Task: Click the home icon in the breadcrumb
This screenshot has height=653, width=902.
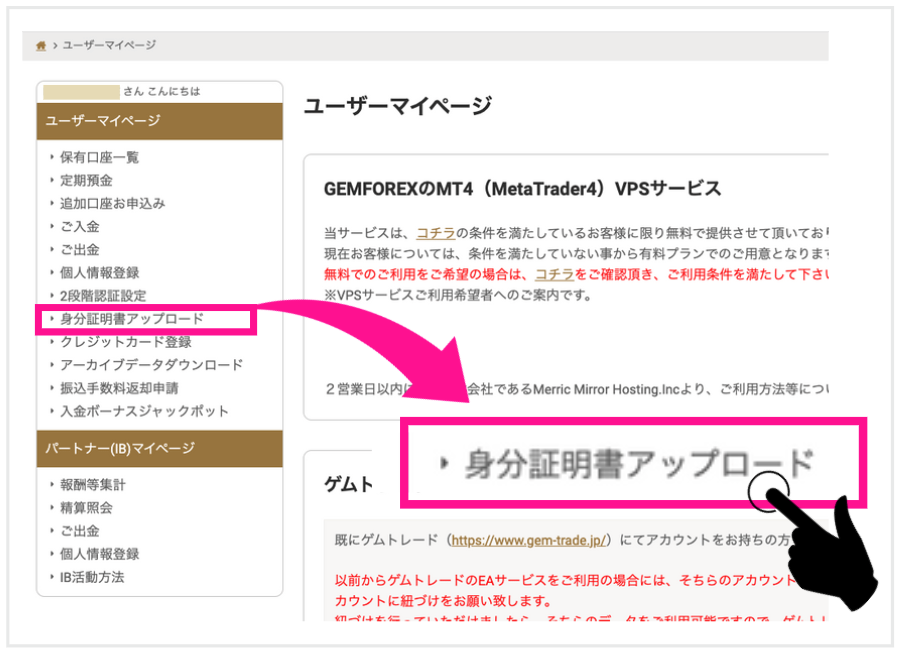Action: 41,45
